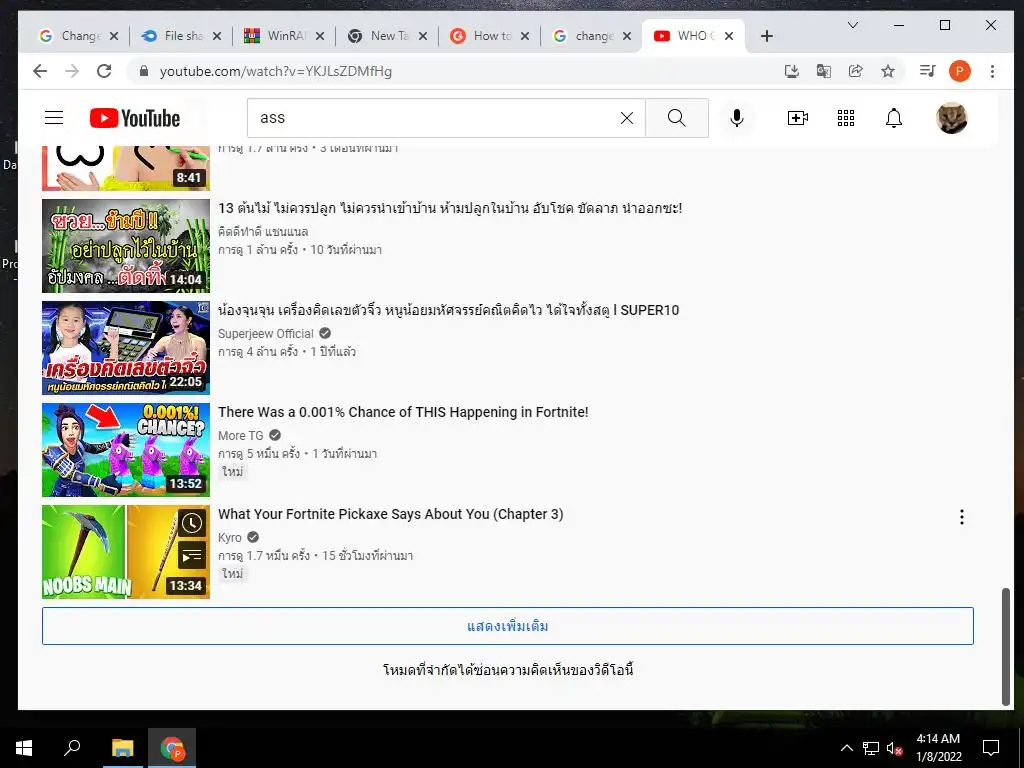Click the Fortnite llamas 13:52 thumbnail

tap(126, 450)
